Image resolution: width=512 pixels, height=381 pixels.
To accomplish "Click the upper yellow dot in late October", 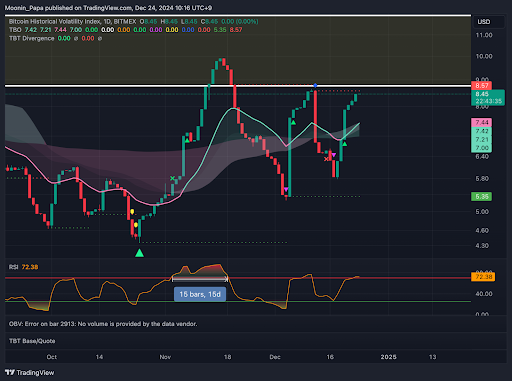I will pos(132,212).
